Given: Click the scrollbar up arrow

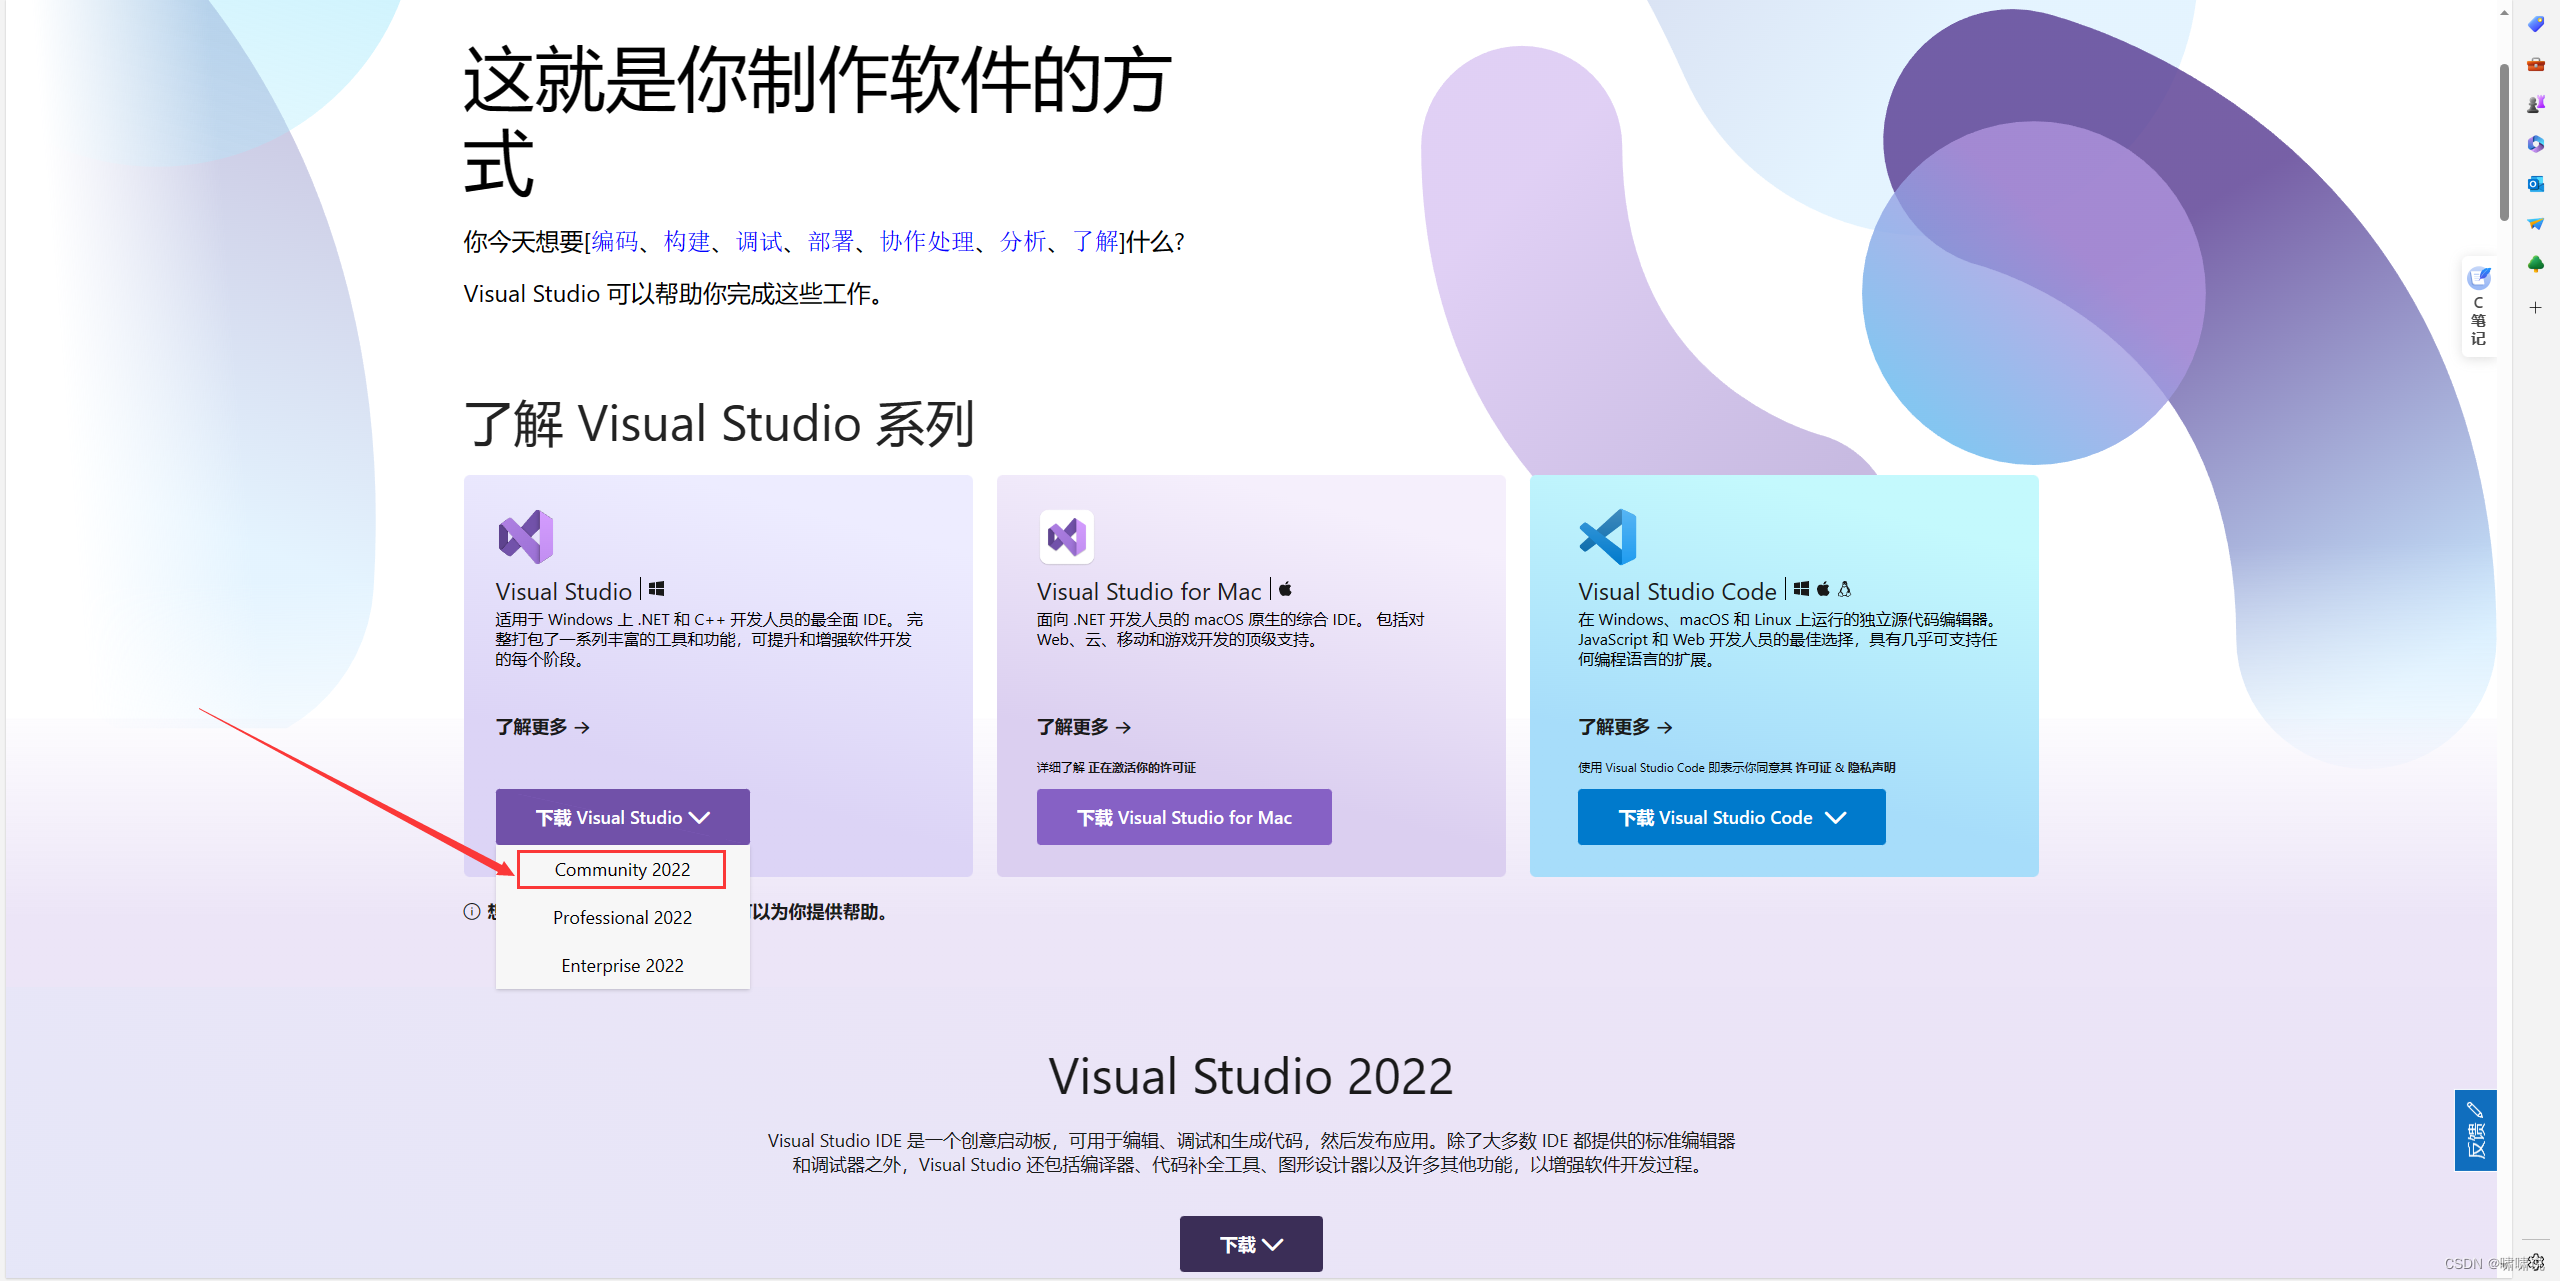Looking at the screenshot, I should 2504,12.
